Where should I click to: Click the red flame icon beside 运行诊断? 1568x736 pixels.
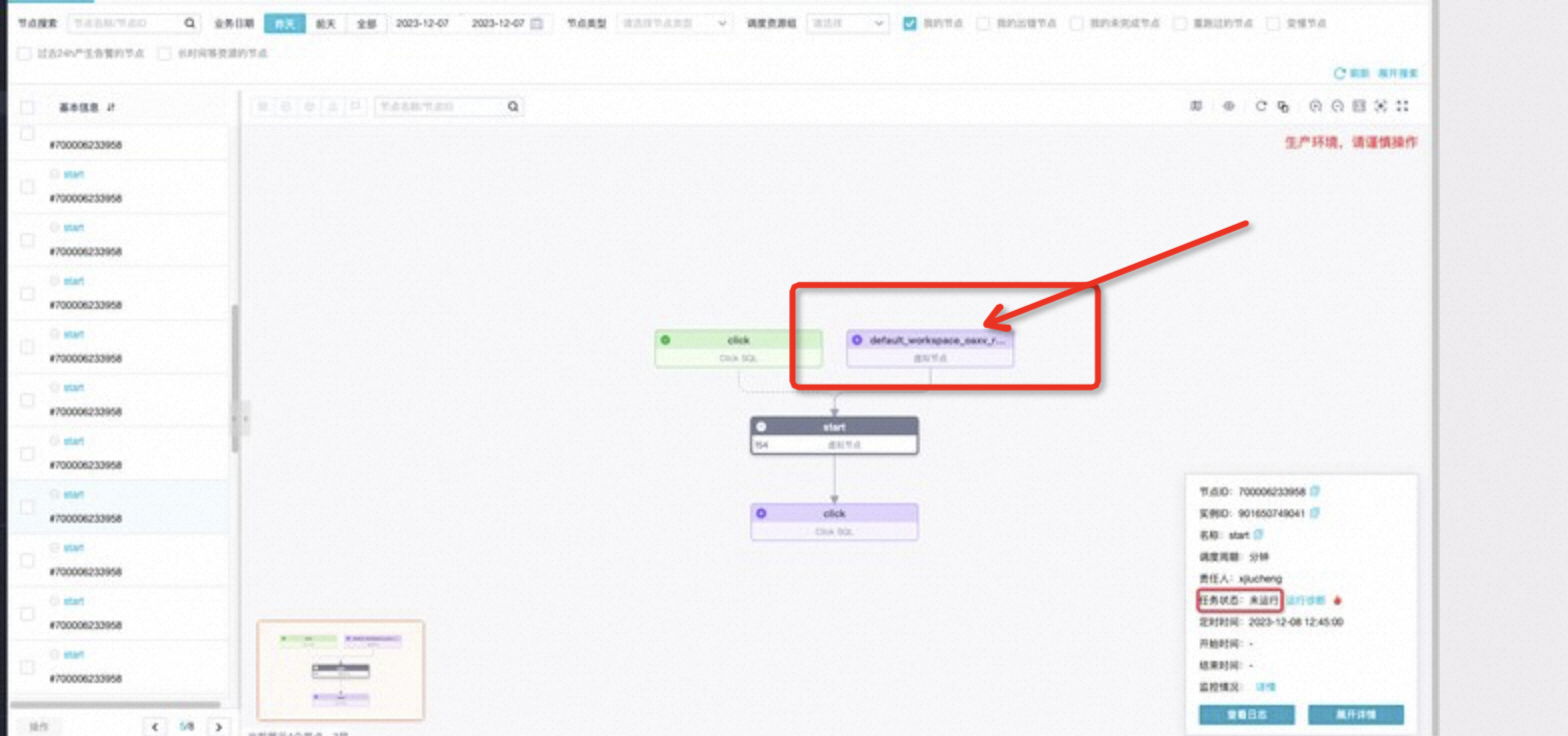(1338, 601)
